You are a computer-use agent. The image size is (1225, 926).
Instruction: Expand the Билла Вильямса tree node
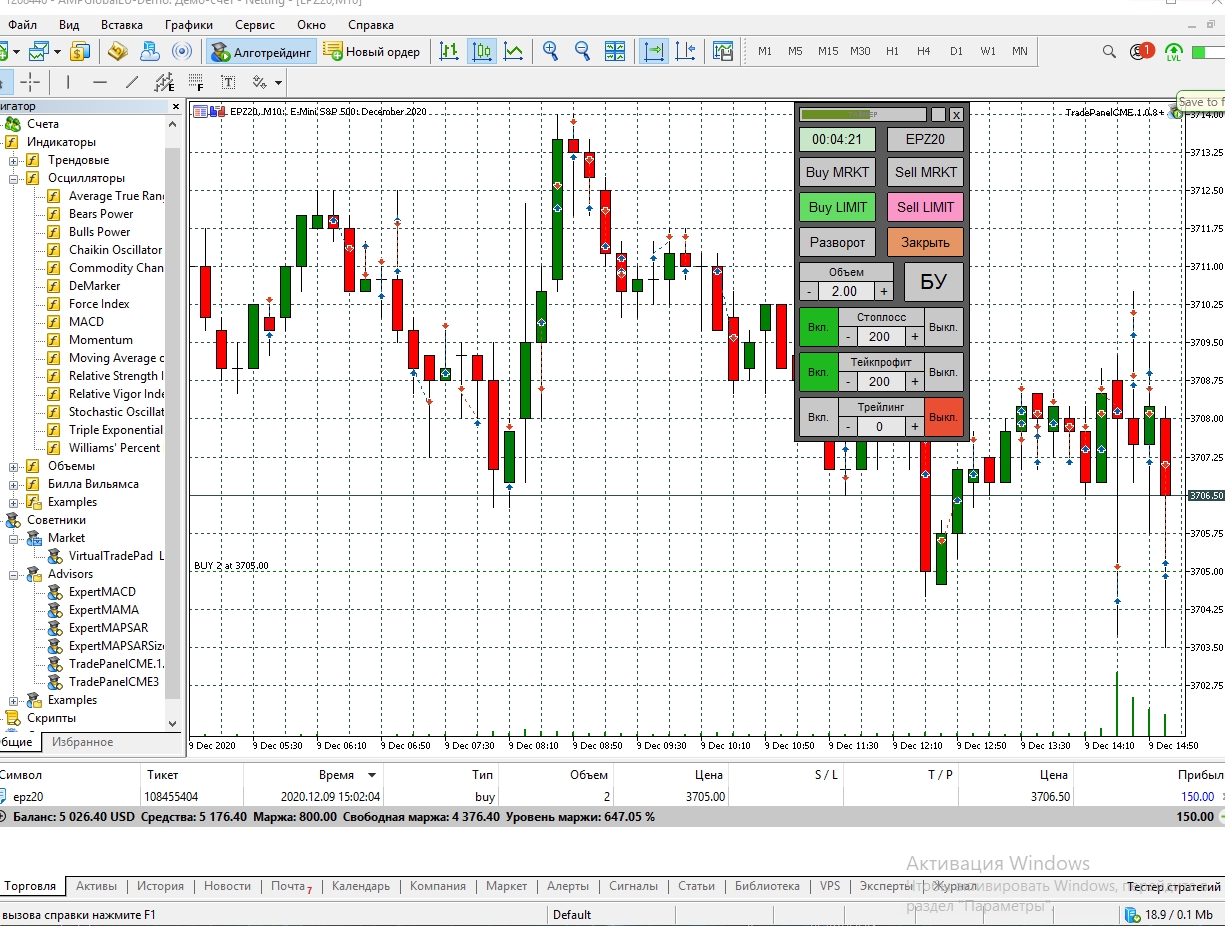(13, 484)
